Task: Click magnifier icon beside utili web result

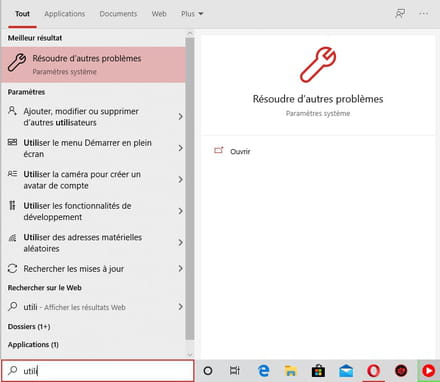Action: click(x=13, y=306)
